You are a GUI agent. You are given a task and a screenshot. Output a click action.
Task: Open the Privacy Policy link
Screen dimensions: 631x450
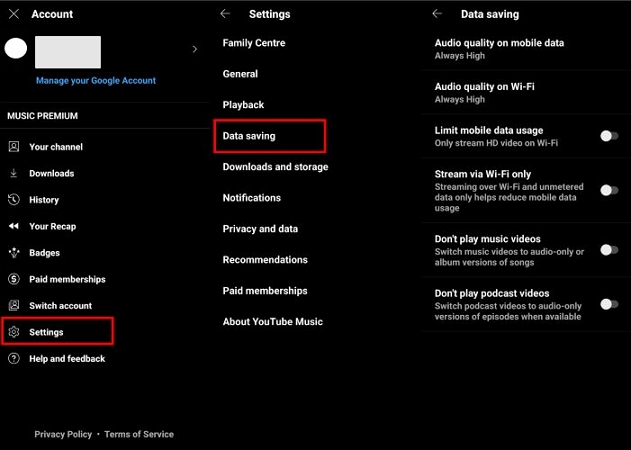(x=63, y=434)
